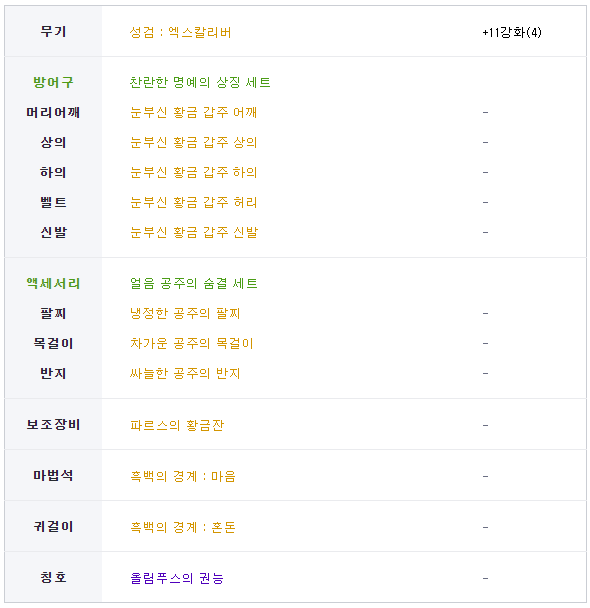Open 눈부신 황금 갑주 허리 item
The width and height of the screenshot is (590, 608).
[193, 202]
